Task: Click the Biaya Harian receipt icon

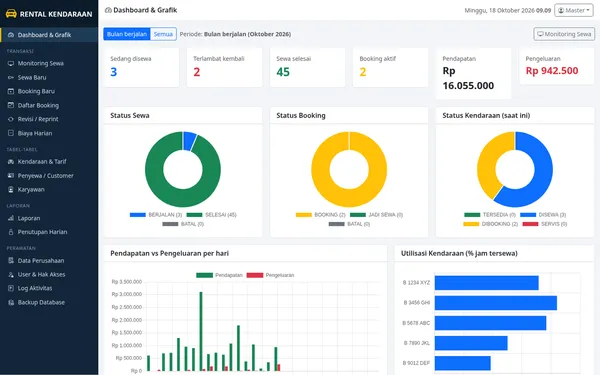Action: (x=11, y=133)
